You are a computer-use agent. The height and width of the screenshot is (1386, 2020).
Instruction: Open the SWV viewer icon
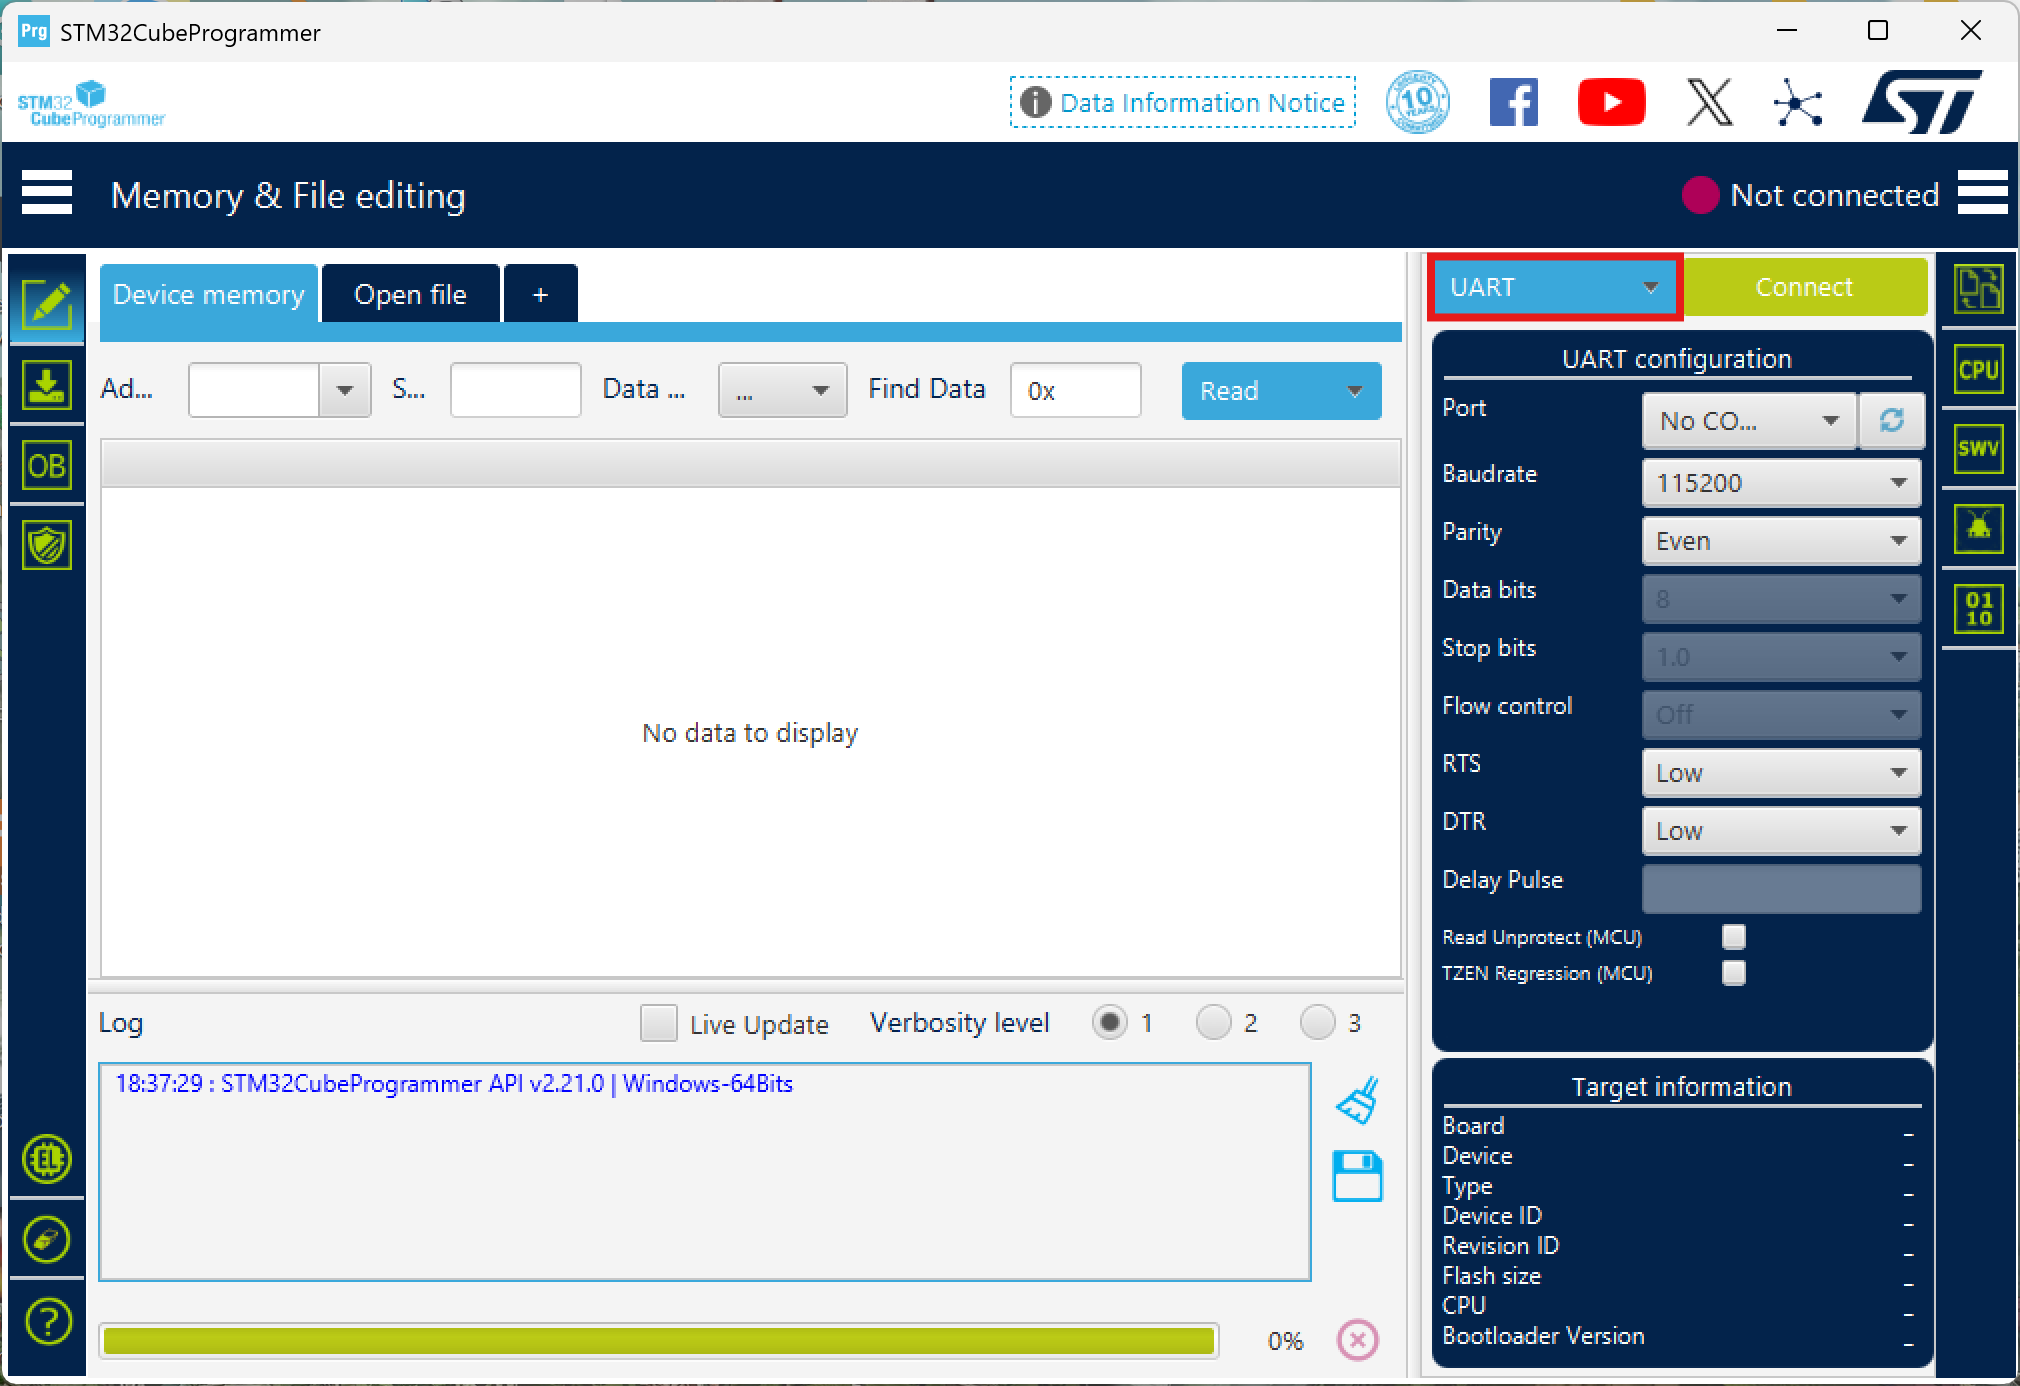1977,449
